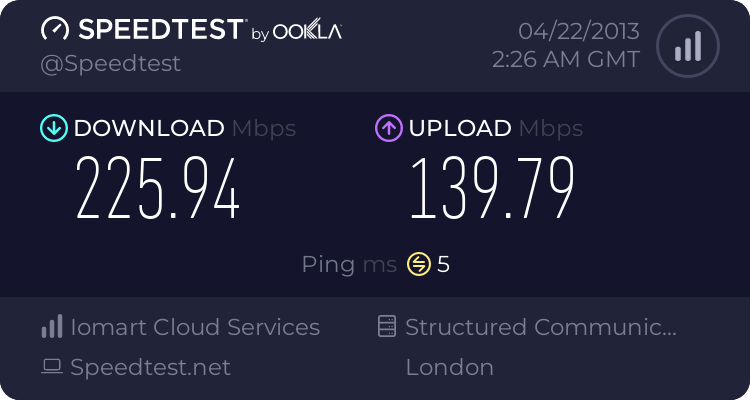750x400 pixels.
Task: Click the signal bars circle icon
Action: [x=686, y=45]
